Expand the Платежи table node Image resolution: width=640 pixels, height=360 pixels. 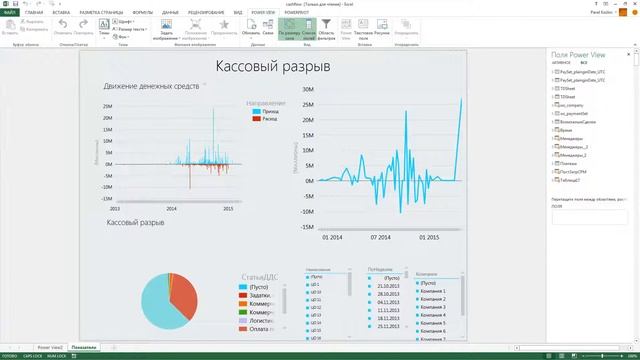tap(553, 163)
